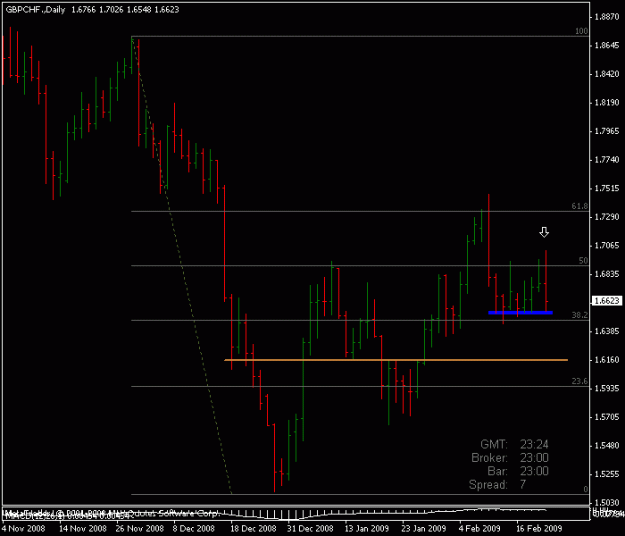Click the 18 Dec 2008 date label
The width and height of the screenshot is (625, 536).
(253, 529)
